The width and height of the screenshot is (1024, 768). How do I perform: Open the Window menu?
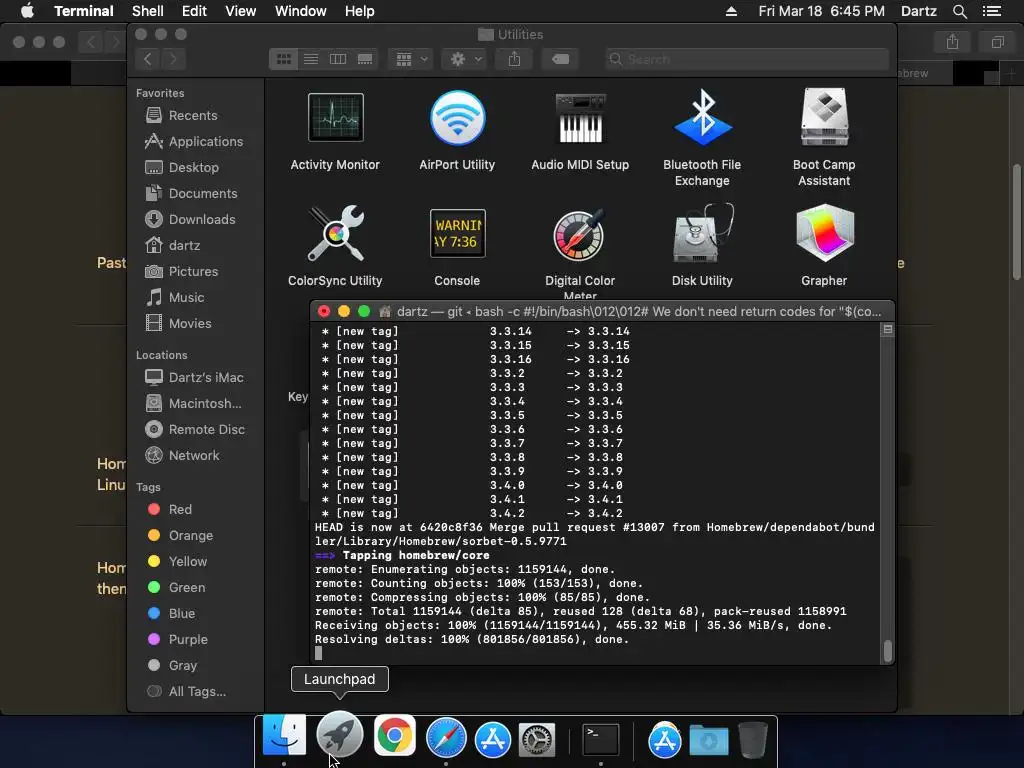pos(300,11)
